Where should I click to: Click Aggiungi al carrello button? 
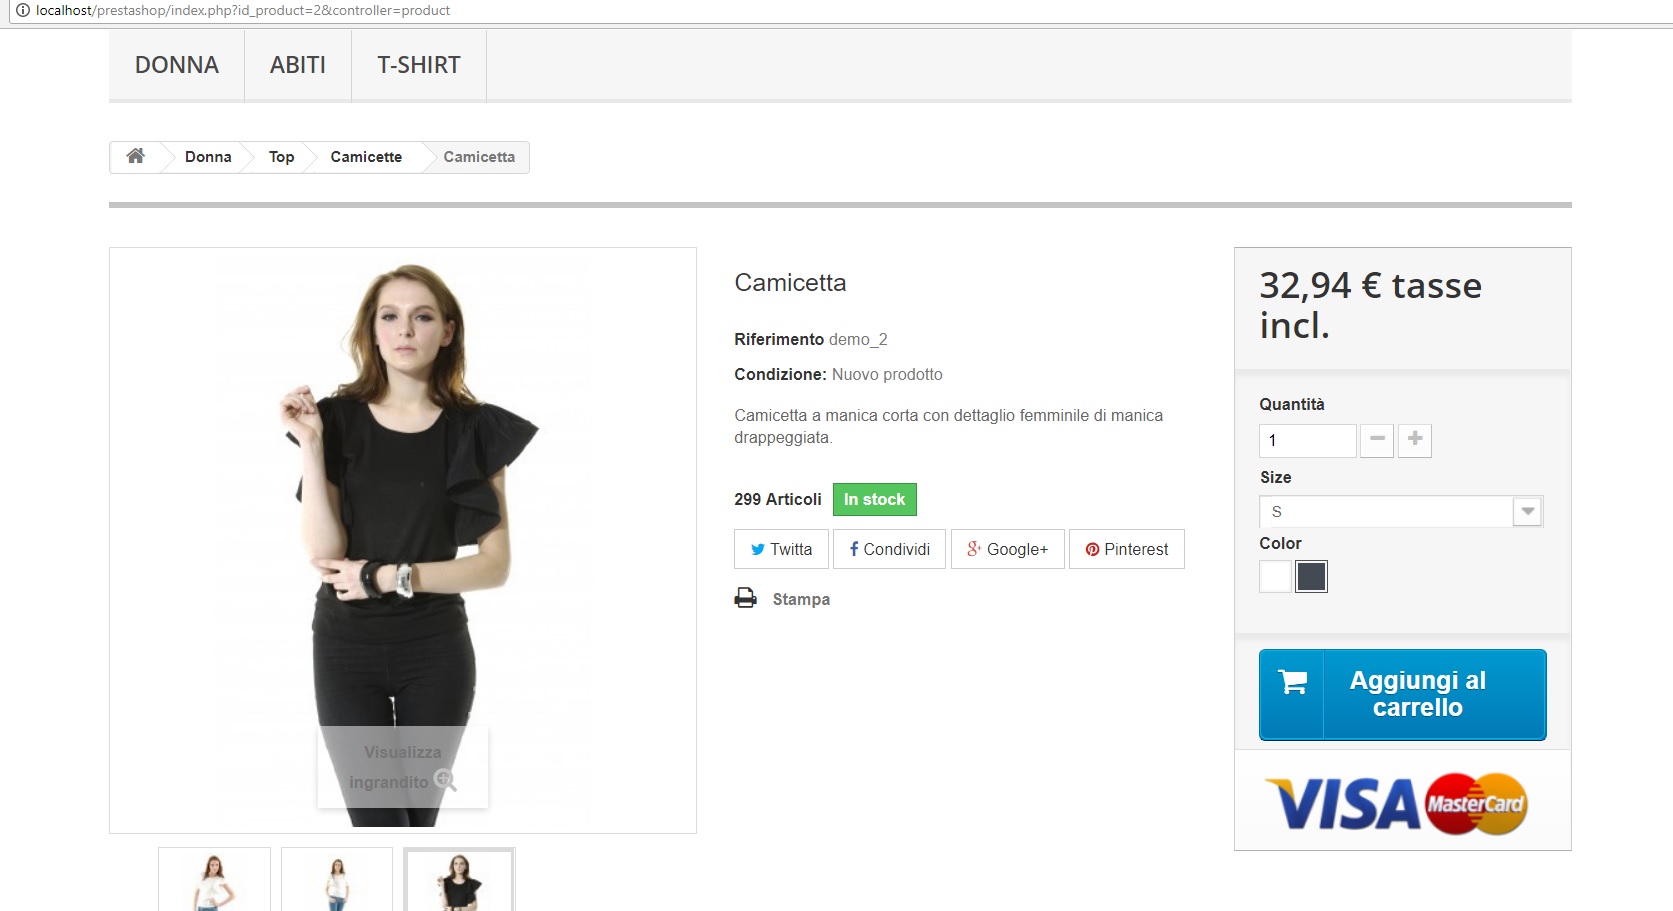coord(1403,695)
